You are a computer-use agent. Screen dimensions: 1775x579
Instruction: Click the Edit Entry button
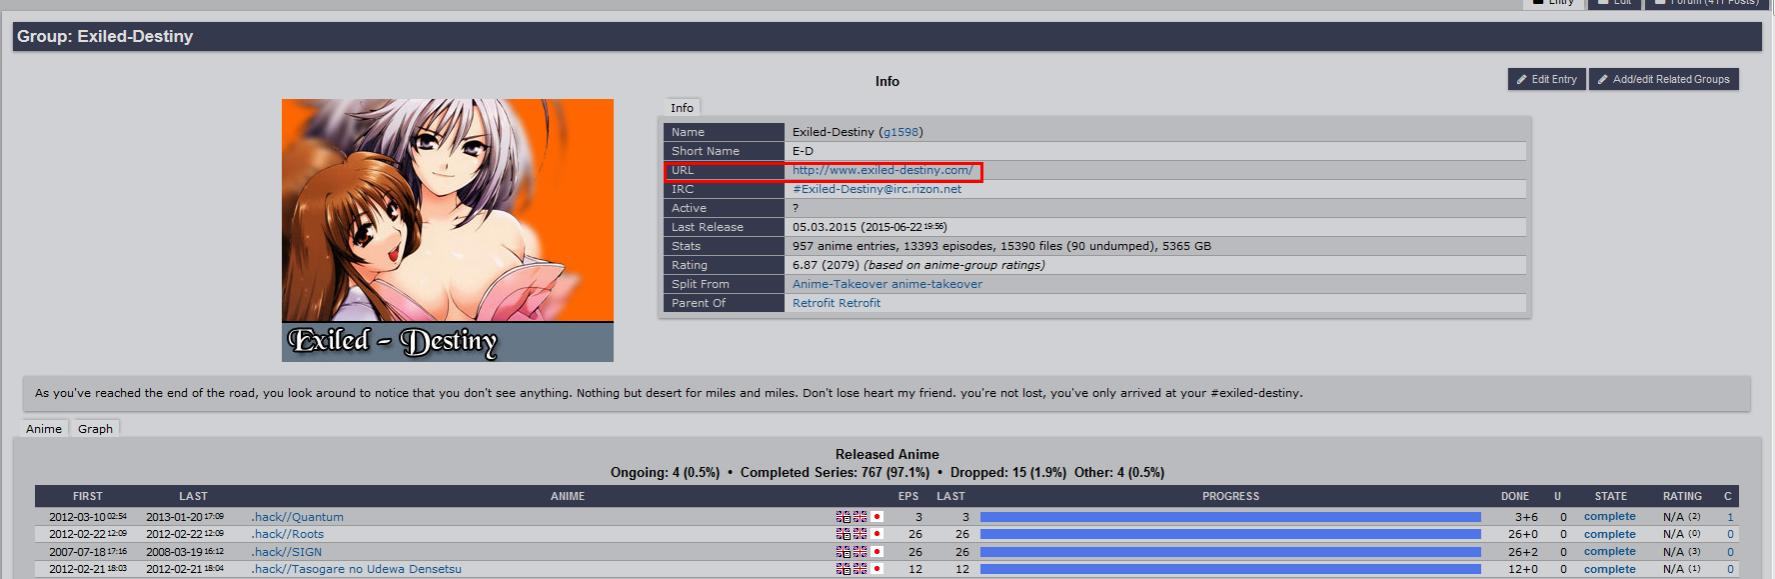click(x=1546, y=79)
